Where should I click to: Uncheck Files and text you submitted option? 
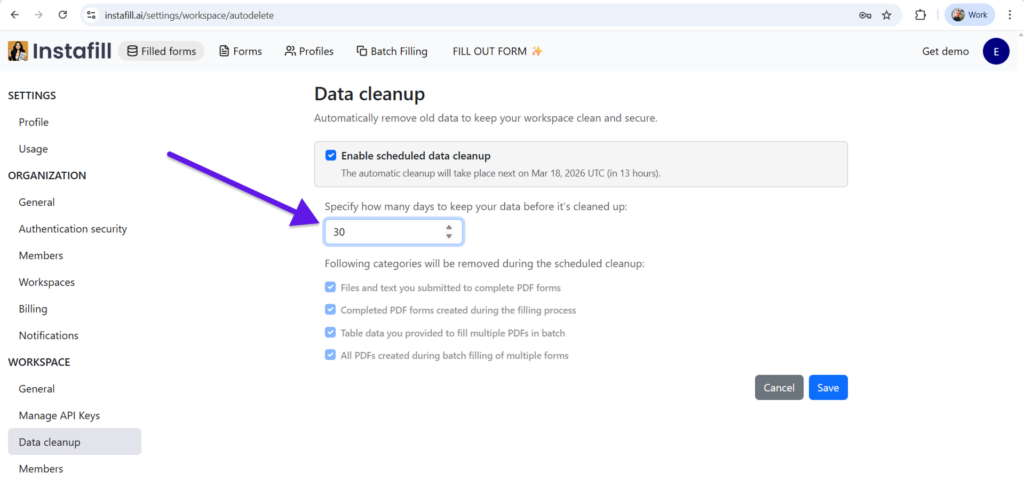(x=330, y=287)
